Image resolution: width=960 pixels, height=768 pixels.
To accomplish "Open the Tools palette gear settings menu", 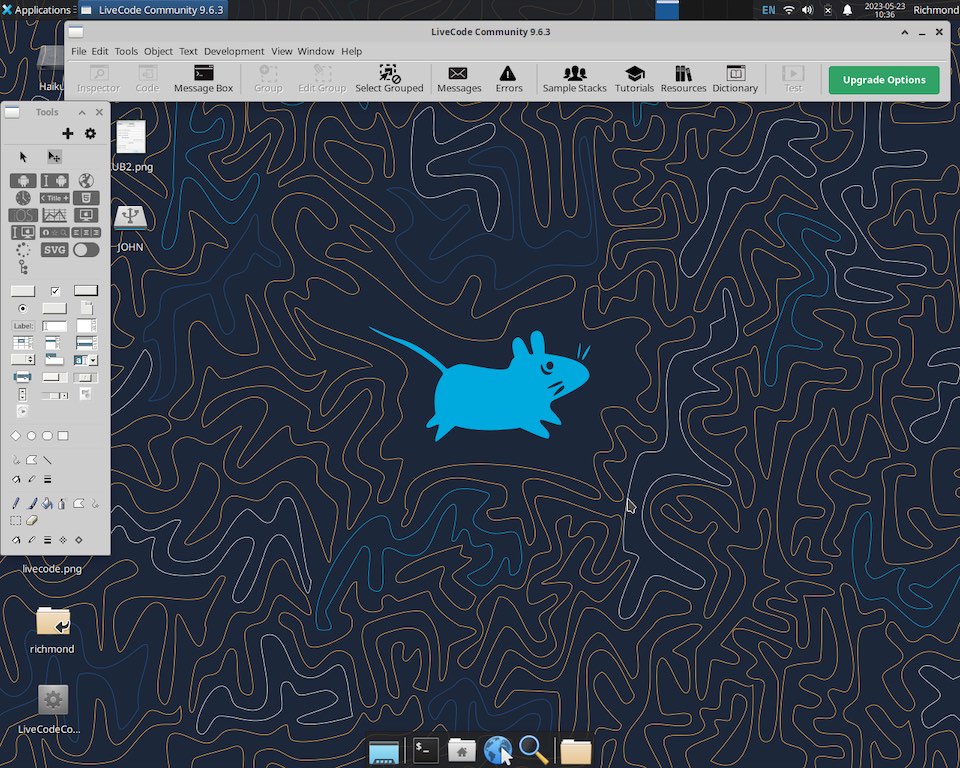I will coord(90,134).
